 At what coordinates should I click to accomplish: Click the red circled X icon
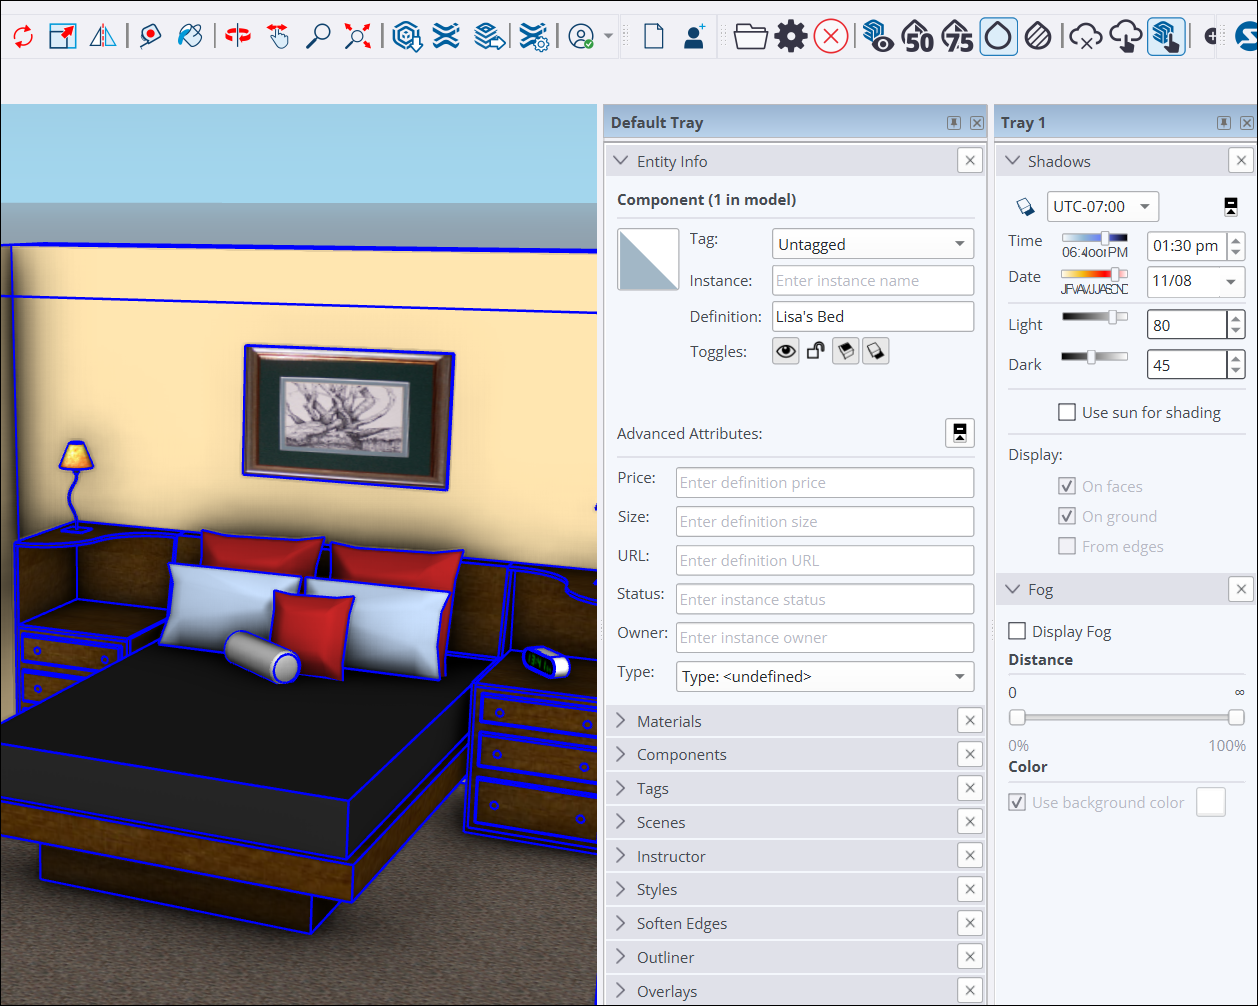pos(830,37)
